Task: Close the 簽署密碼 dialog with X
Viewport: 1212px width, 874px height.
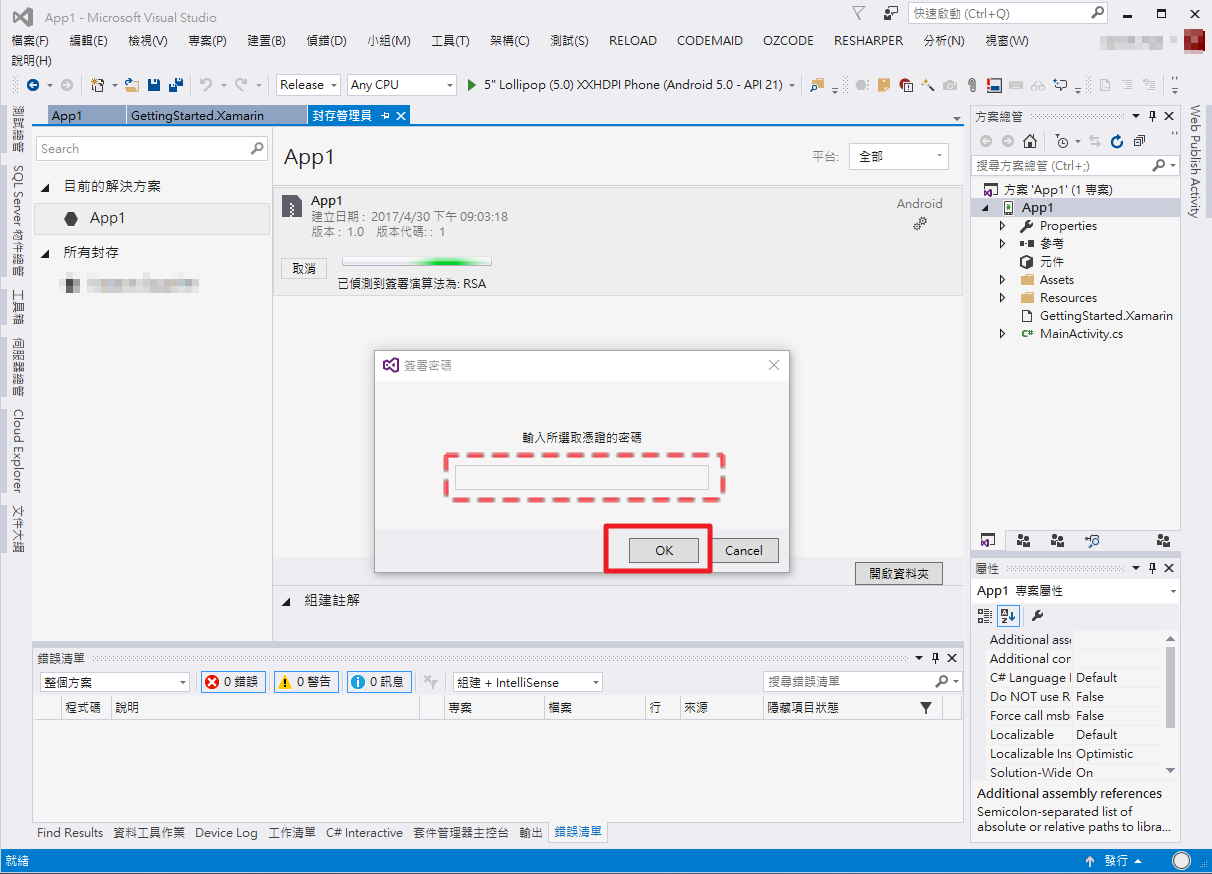Action: coord(773,365)
